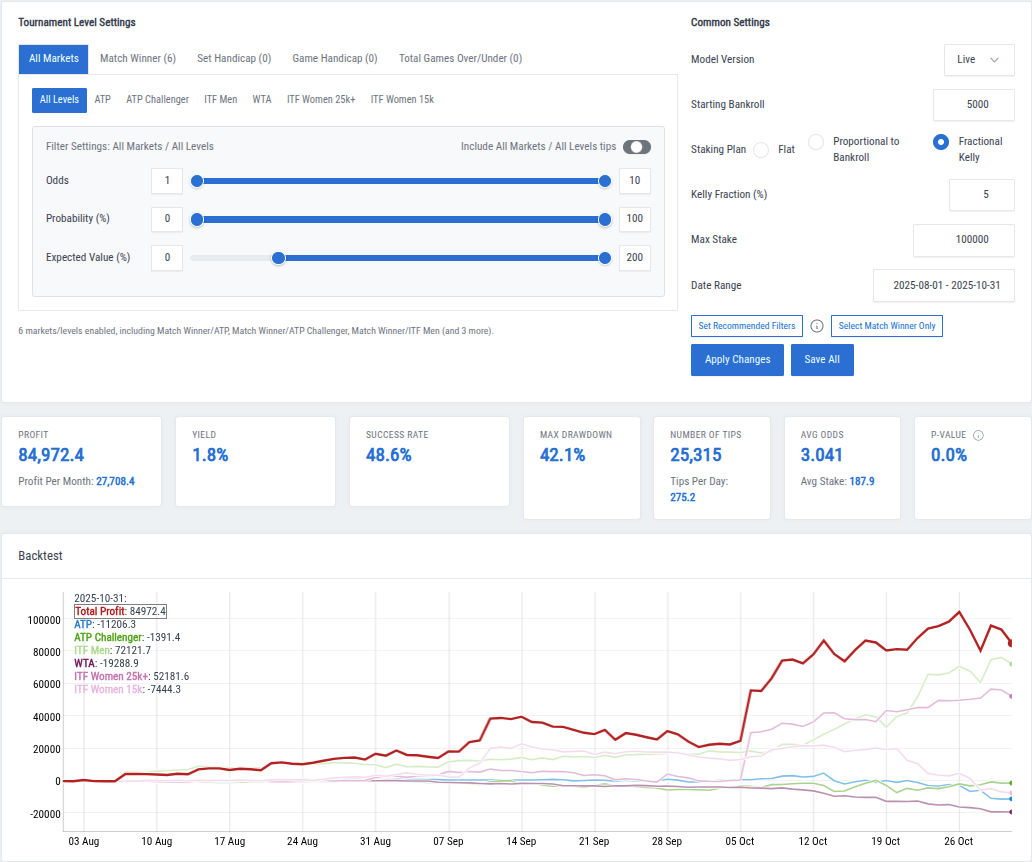Switch to the WTA level tab

(x=262, y=99)
